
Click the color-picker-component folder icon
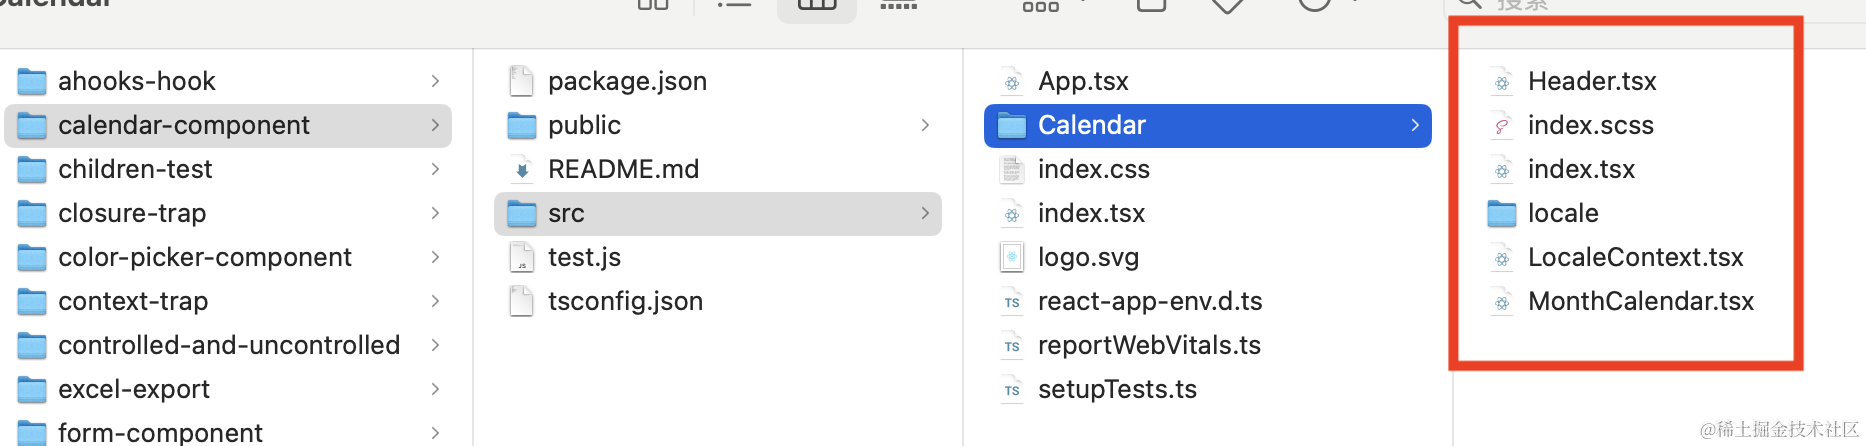(x=32, y=257)
